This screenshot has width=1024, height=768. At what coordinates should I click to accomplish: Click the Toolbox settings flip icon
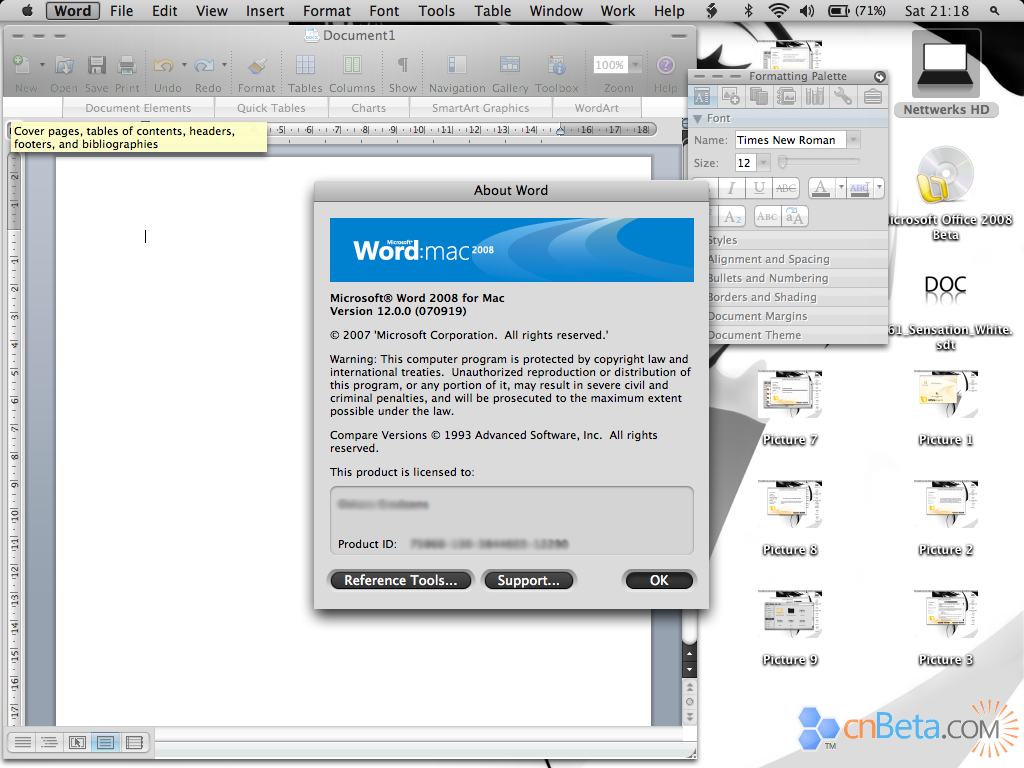tap(880, 77)
